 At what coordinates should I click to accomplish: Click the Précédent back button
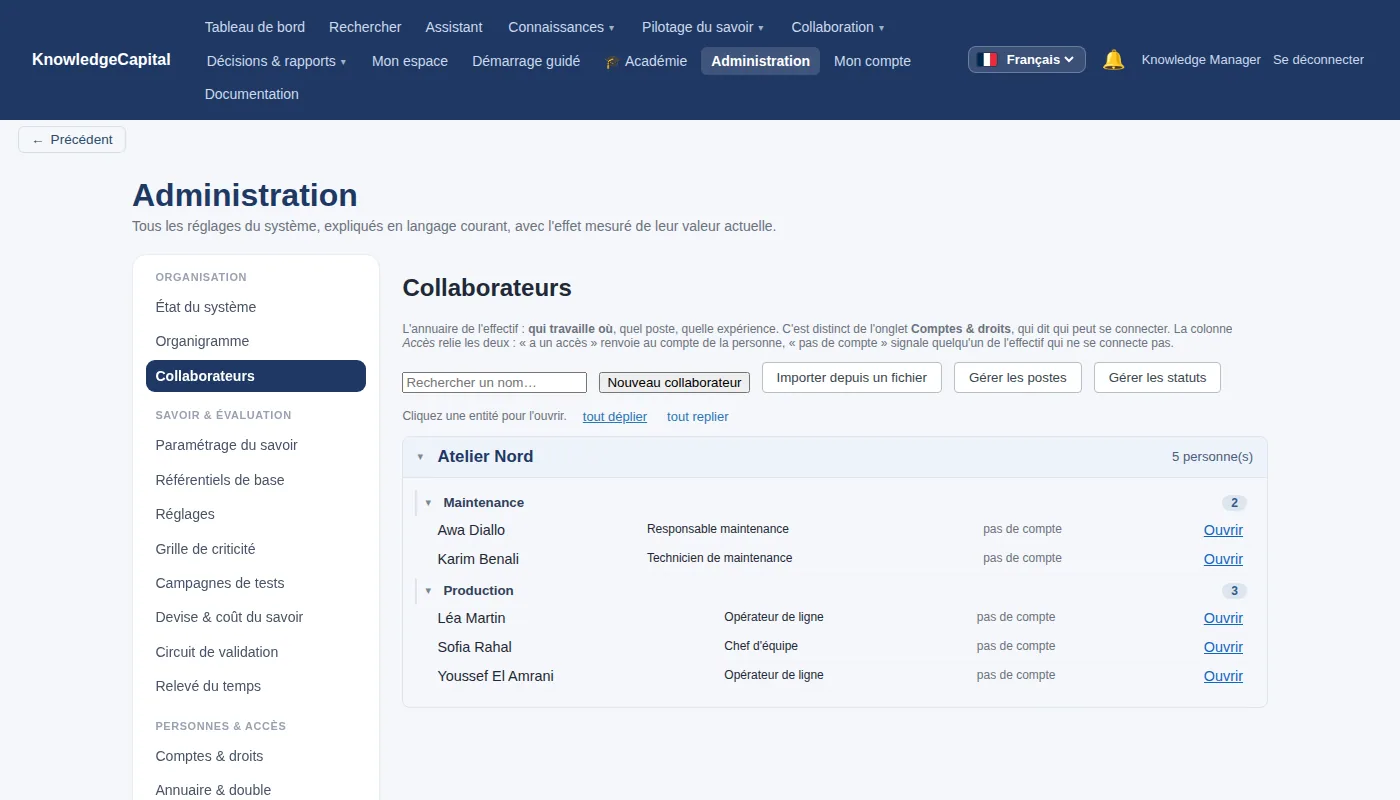[x=72, y=140]
